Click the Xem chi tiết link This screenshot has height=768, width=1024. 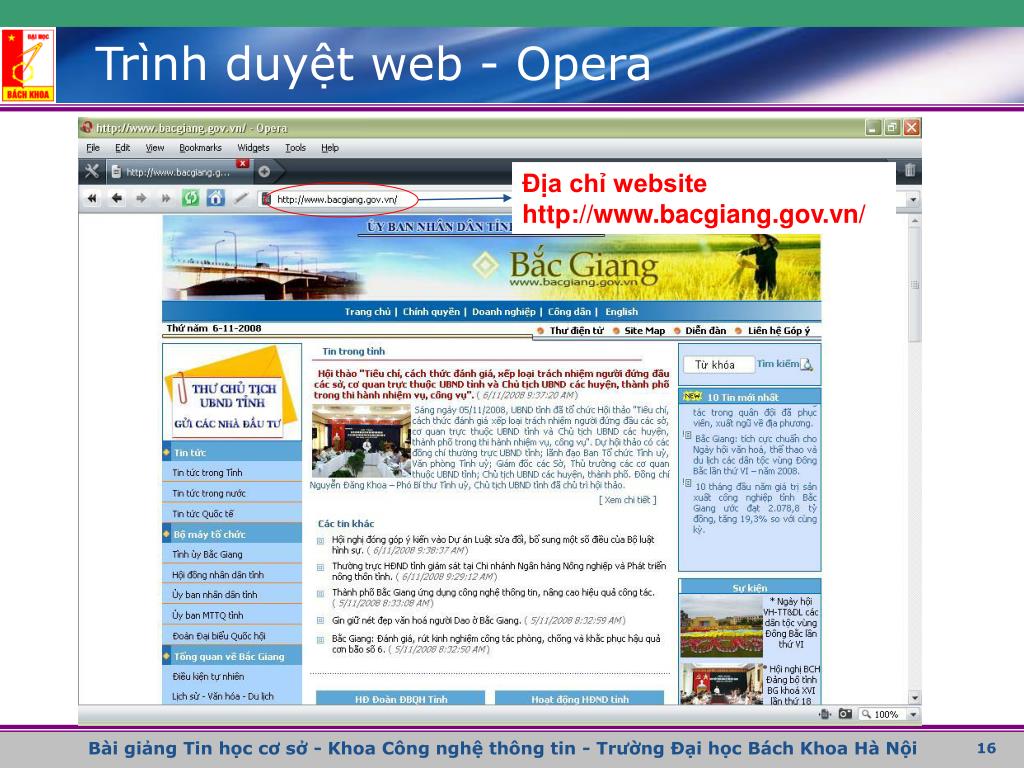click(x=628, y=500)
